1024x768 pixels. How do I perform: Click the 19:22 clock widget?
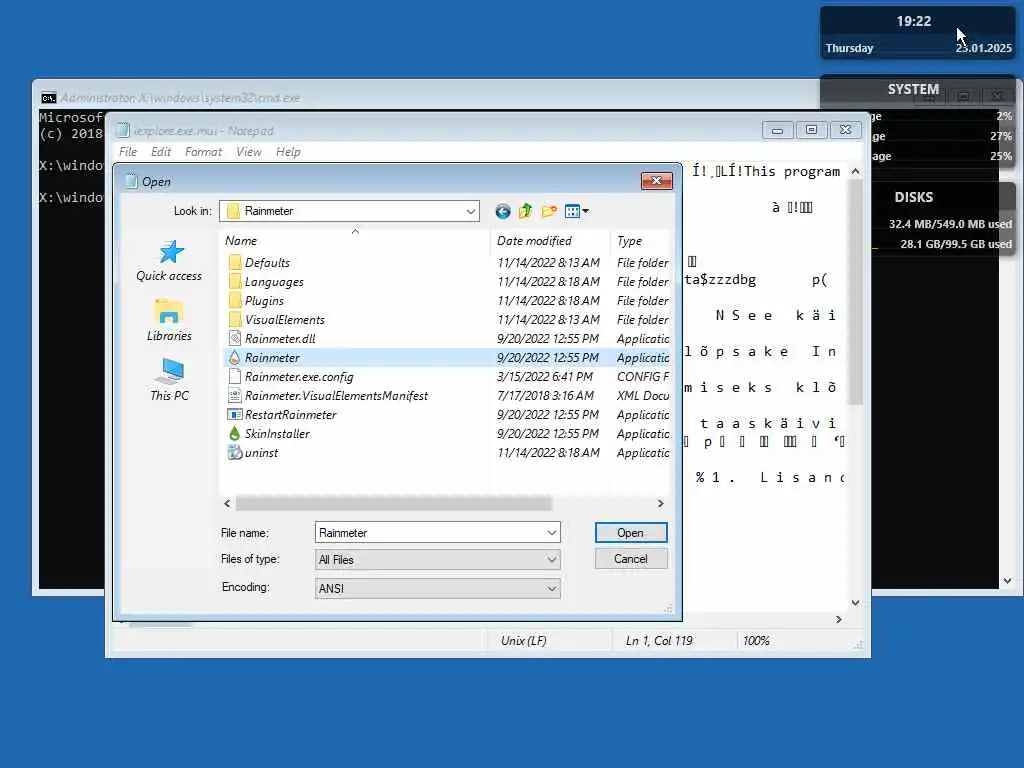tap(914, 22)
